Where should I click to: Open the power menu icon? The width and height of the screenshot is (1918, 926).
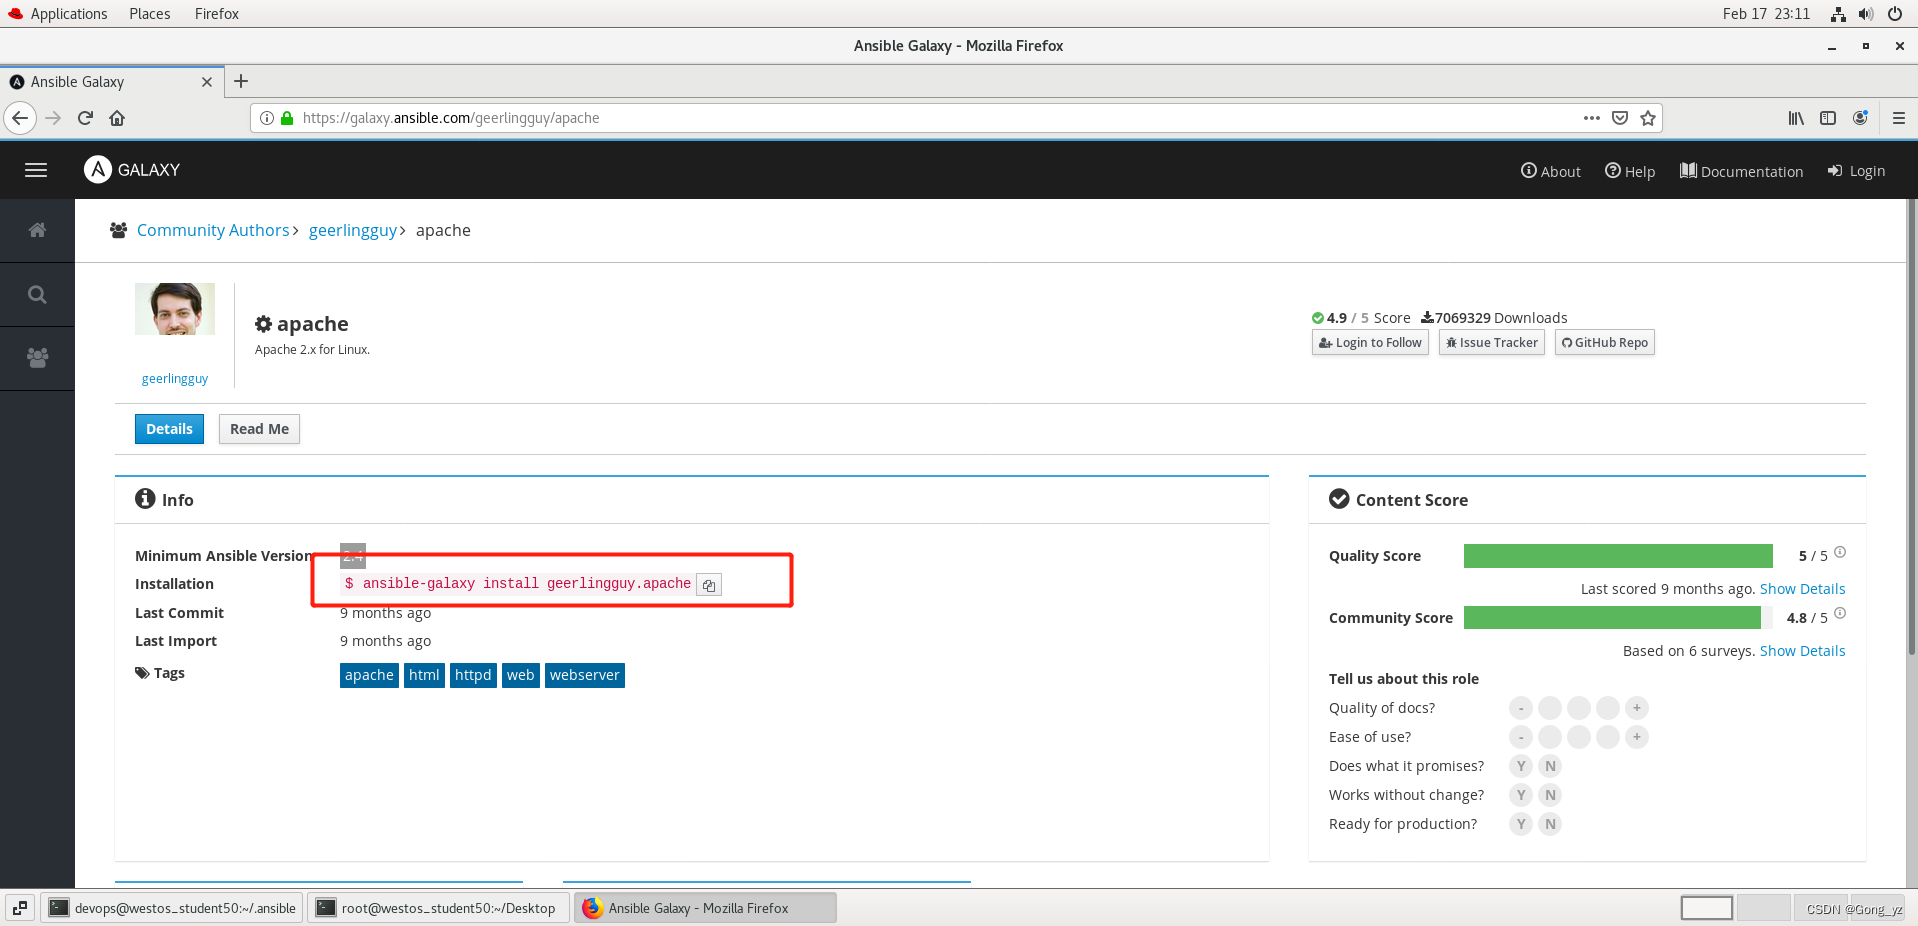1894,14
